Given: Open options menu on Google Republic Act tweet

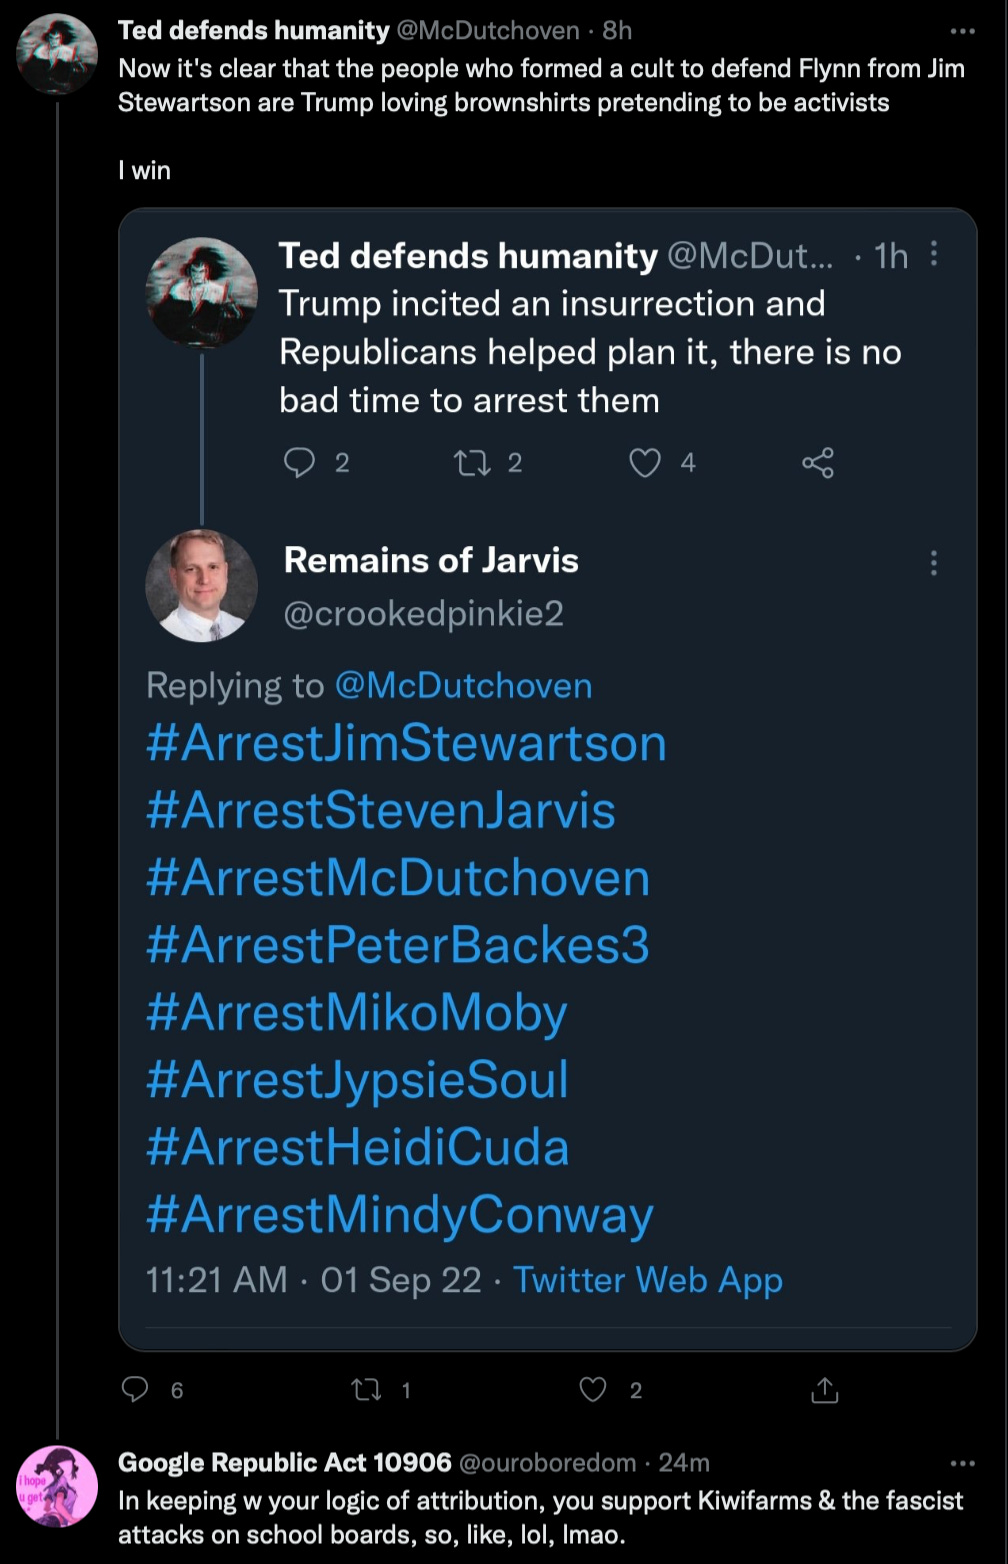Looking at the screenshot, I should click(x=961, y=1461).
